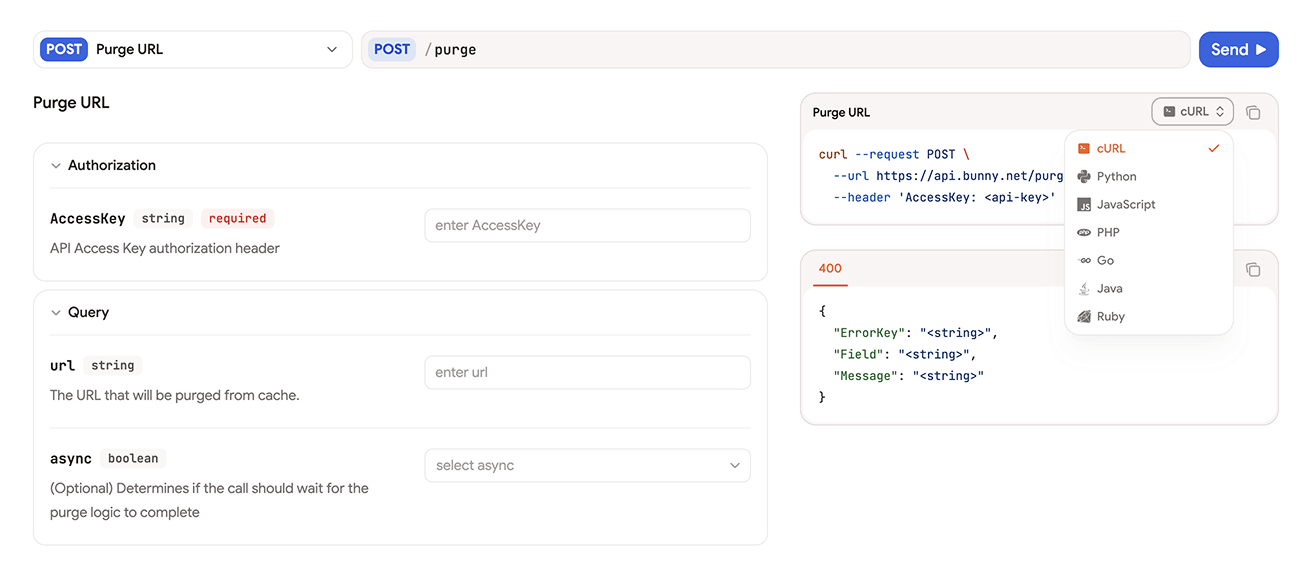
Task: Click the enter AccessKey input field
Action: point(587,226)
